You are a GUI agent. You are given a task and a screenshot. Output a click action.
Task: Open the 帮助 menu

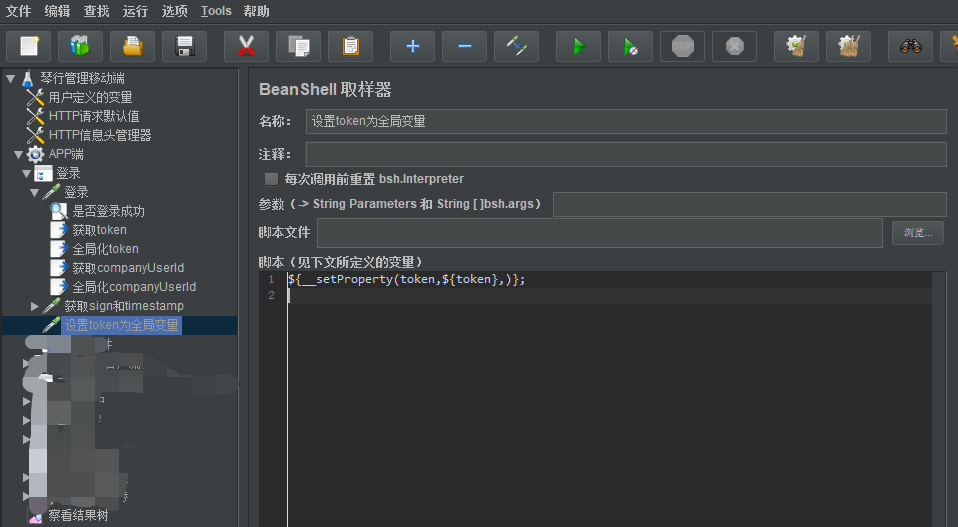pos(257,11)
